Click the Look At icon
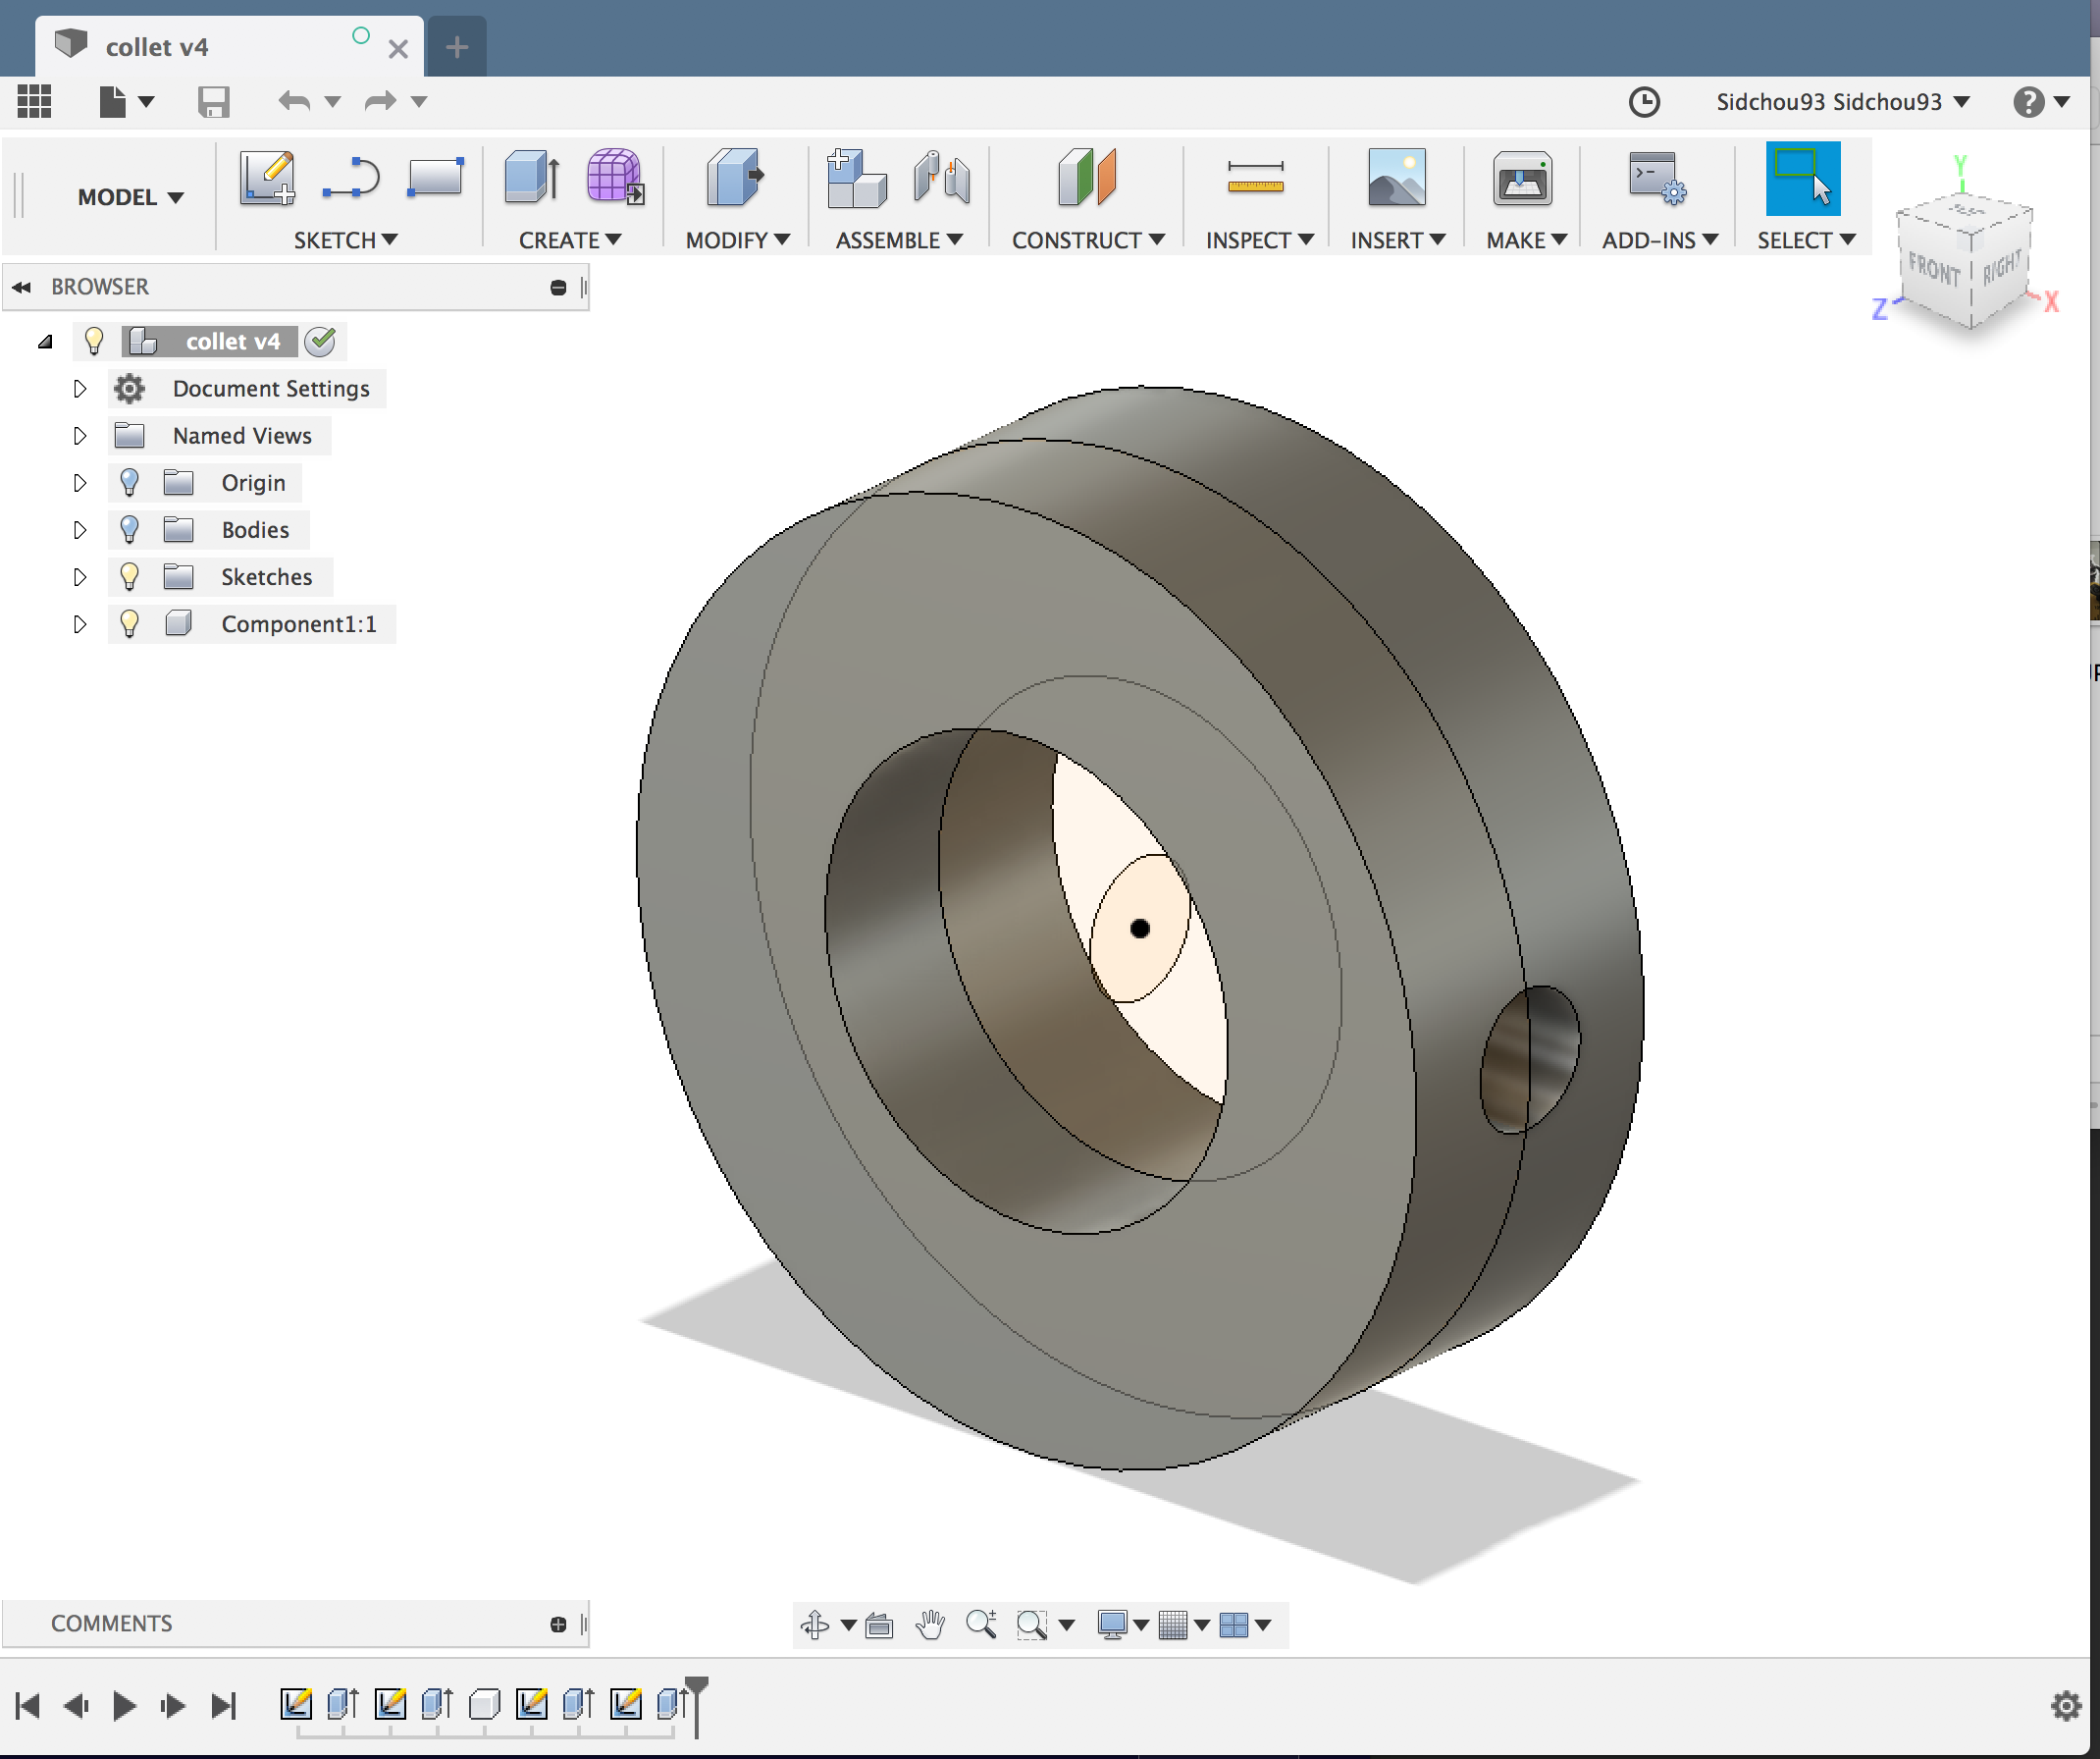2100x1759 pixels. pos(879,1625)
